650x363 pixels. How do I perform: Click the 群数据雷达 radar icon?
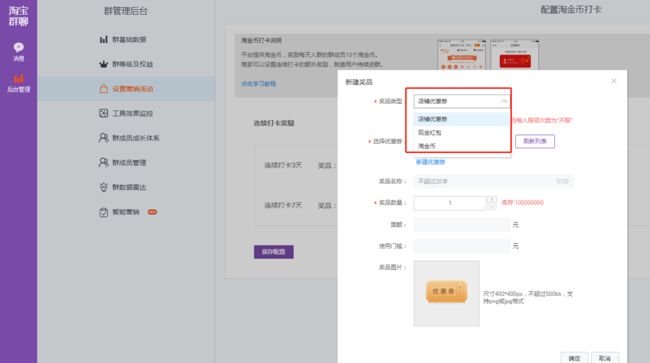pos(104,187)
